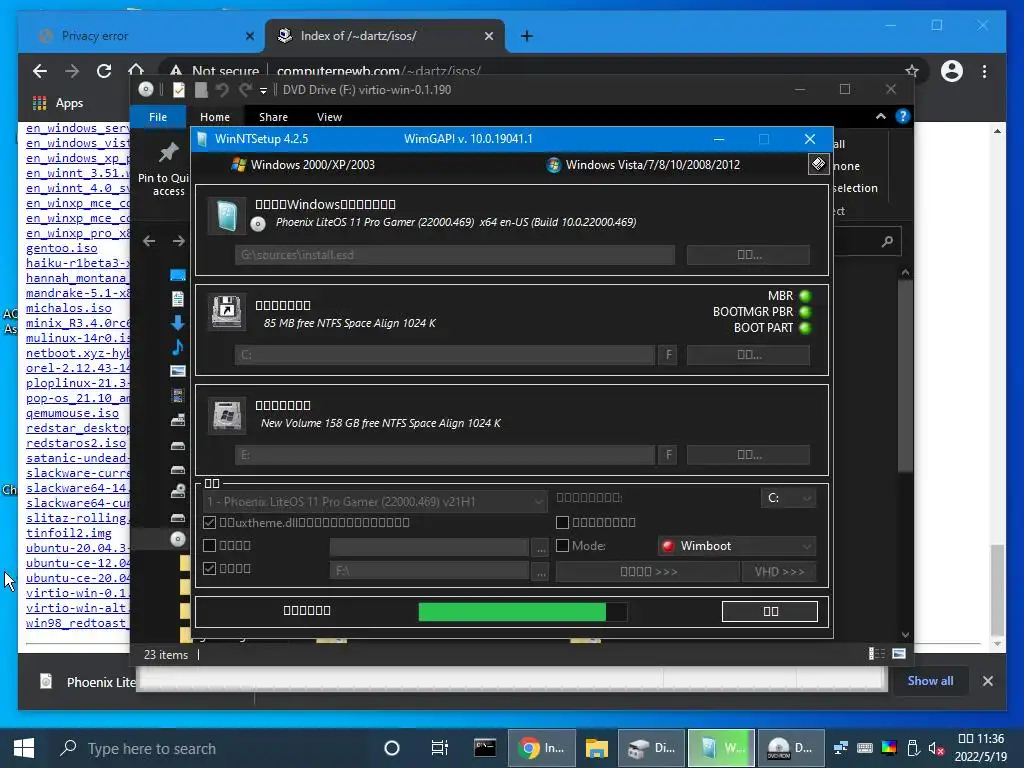Viewport: 1024px width, 768px height.
Task: Open the Customize Quick Access Toolbar dropdown
Action: (263, 90)
